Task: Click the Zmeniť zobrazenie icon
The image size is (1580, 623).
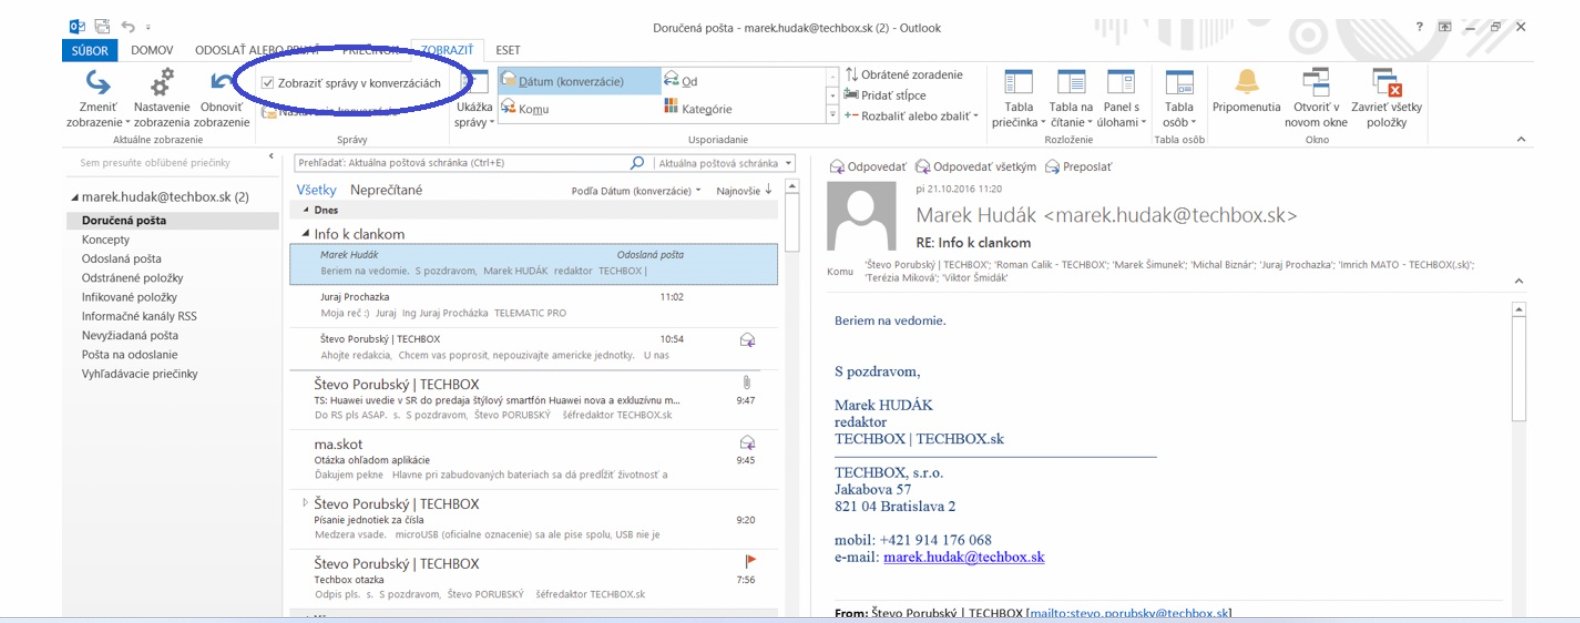Action: click(x=97, y=83)
